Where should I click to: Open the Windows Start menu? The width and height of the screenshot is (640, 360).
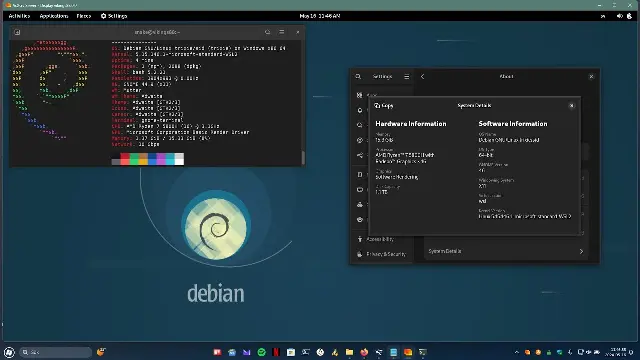(x=9, y=352)
